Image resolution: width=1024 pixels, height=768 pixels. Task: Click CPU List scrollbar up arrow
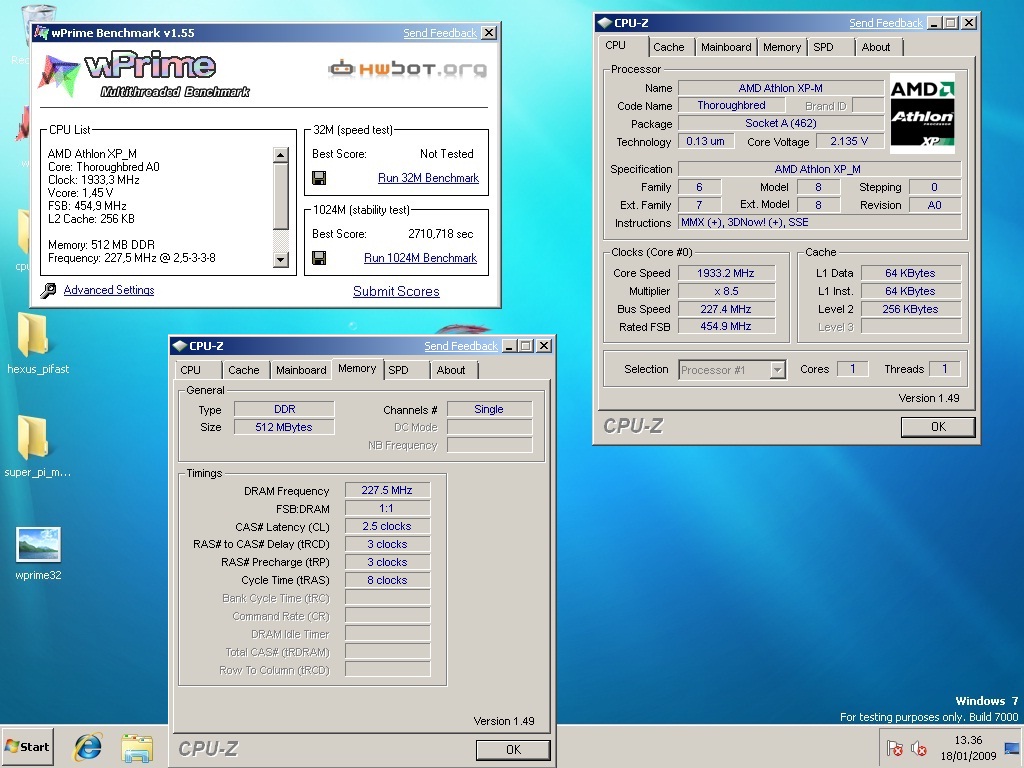coord(281,155)
